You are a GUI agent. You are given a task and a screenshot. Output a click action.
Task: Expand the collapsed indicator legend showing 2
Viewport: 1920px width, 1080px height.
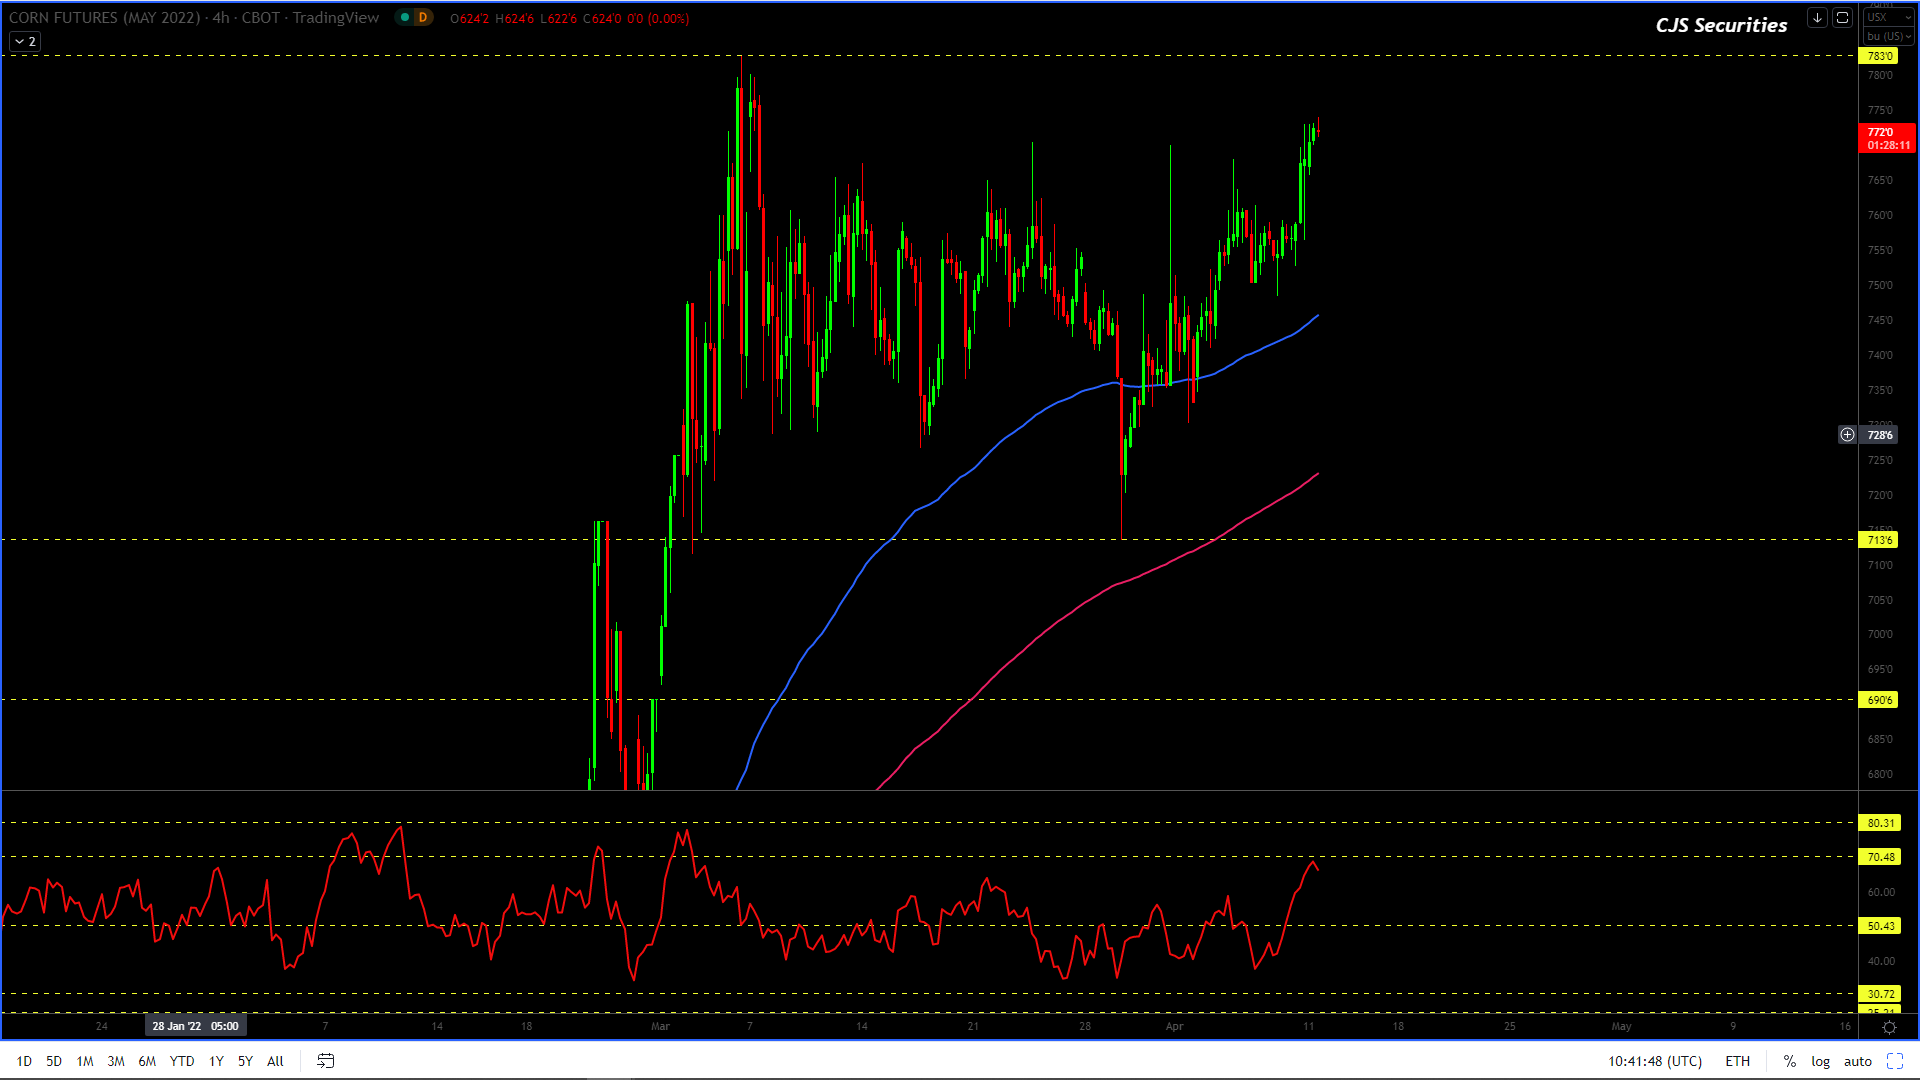[25, 42]
